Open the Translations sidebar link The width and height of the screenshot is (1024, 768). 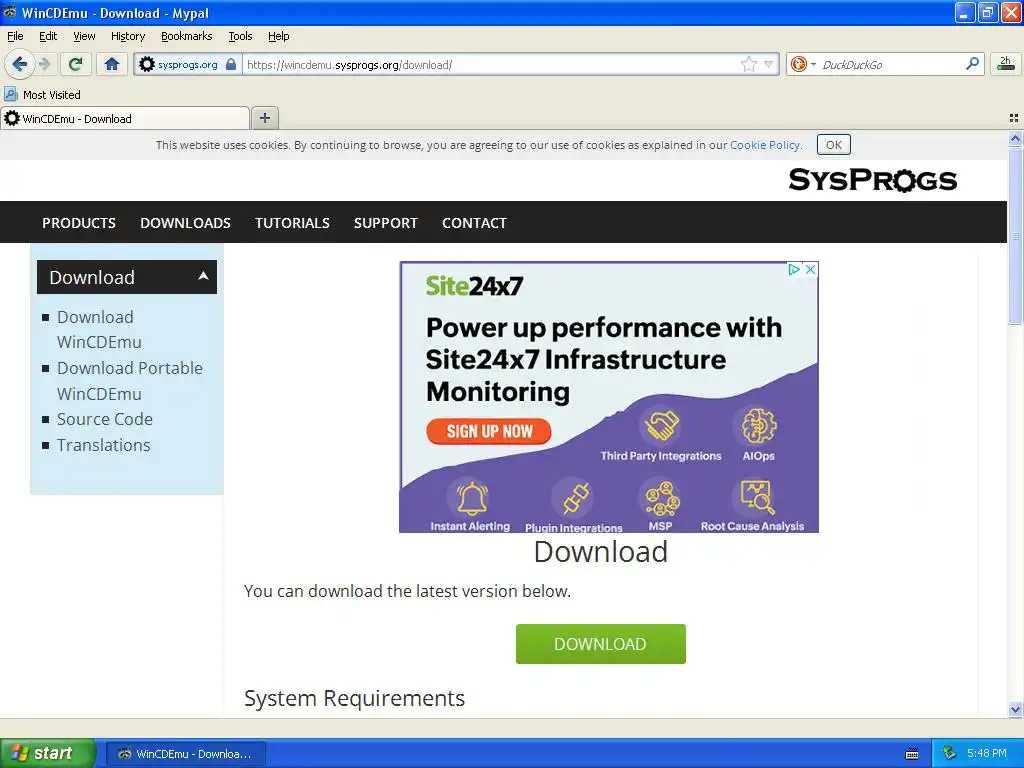103,445
